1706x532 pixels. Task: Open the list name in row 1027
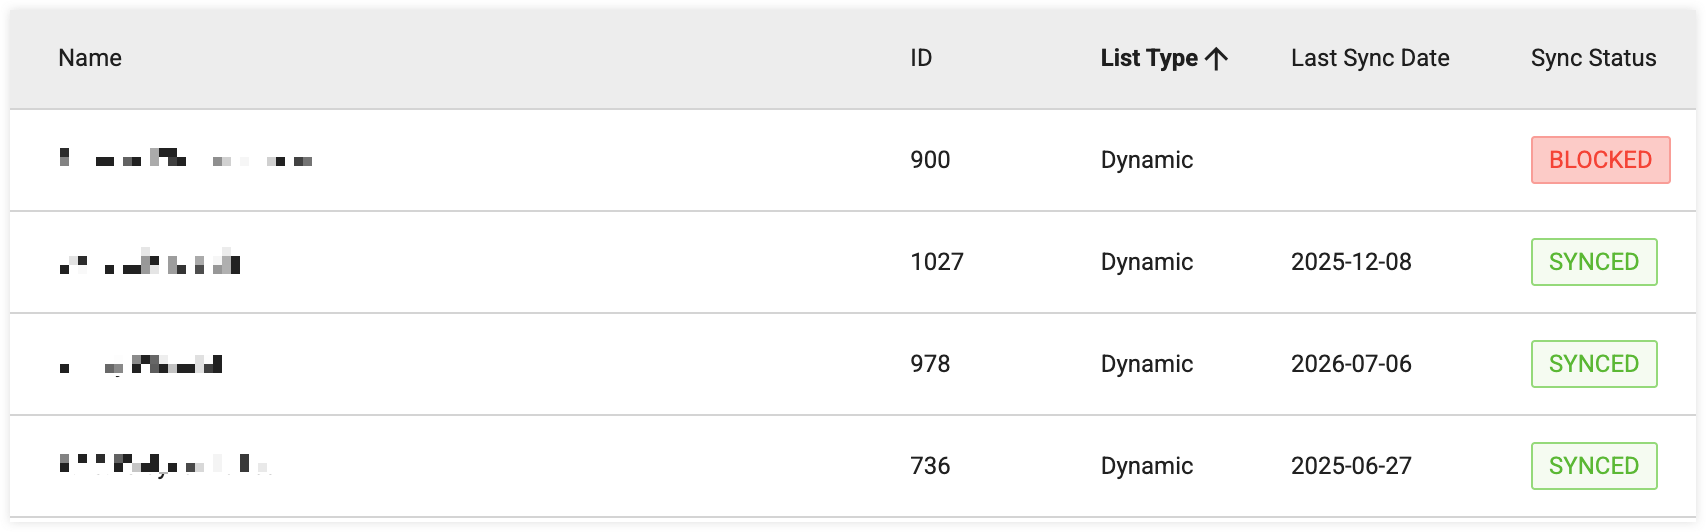click(x=150, y=262)
